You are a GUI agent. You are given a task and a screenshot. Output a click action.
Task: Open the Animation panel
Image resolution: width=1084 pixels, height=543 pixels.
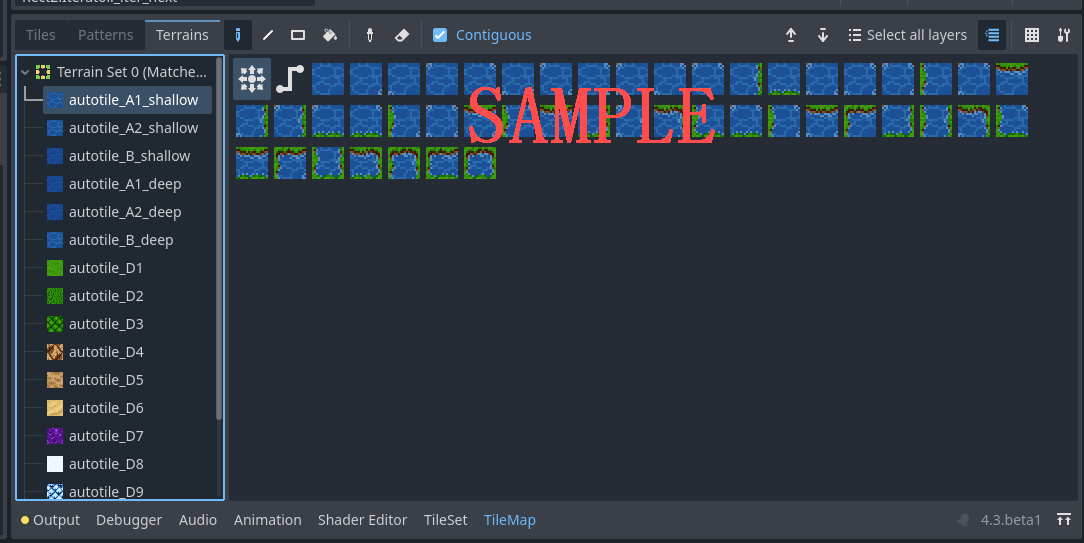[x=268, y=519]
